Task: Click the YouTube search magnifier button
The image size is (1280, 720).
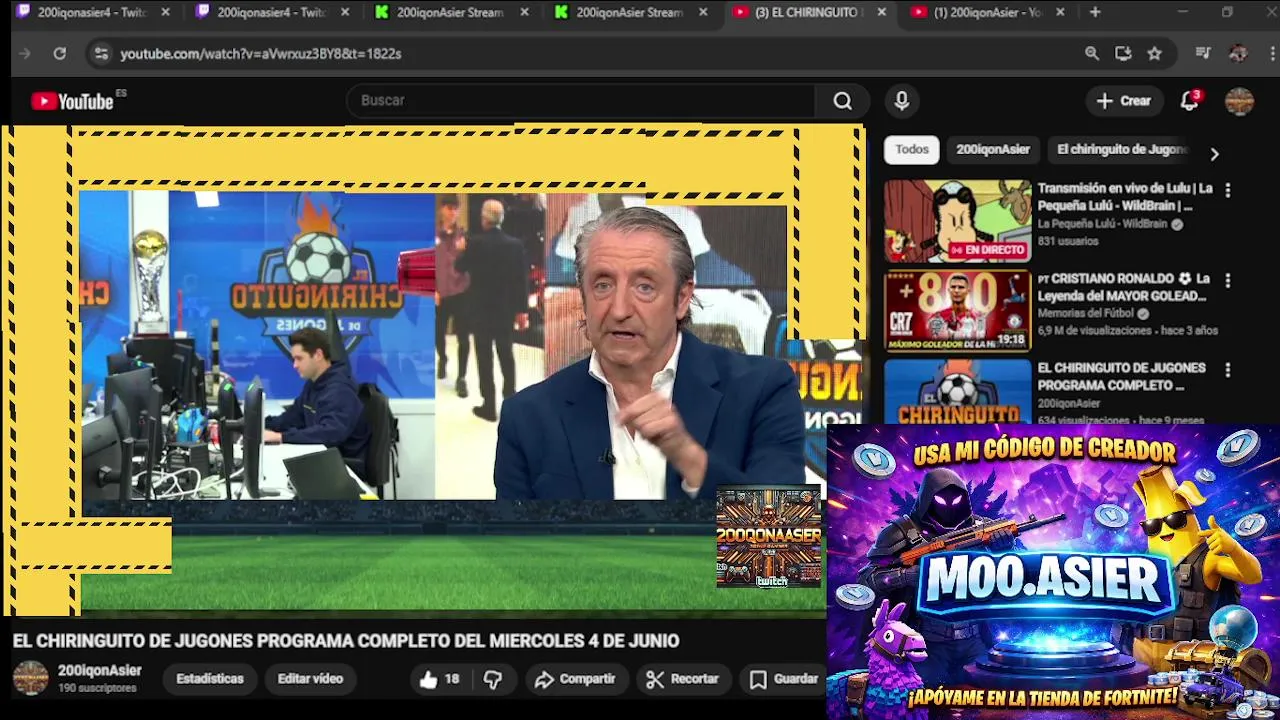Action: [843, 101]
